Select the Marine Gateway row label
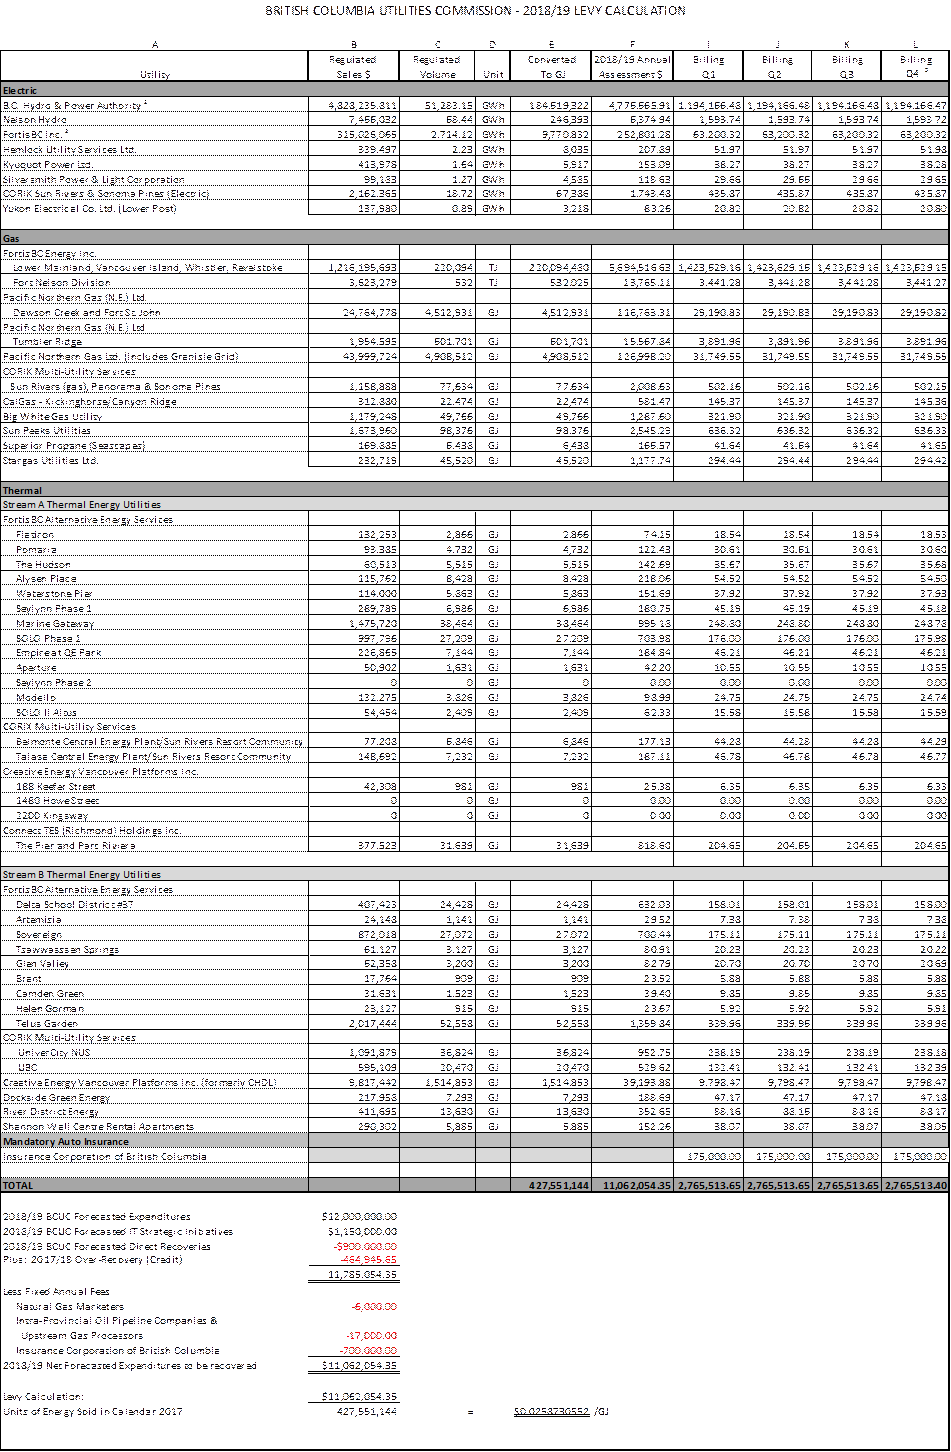The height and width of the screenshot is (1452, 951). pyautogui.click(x=54, y=623)
